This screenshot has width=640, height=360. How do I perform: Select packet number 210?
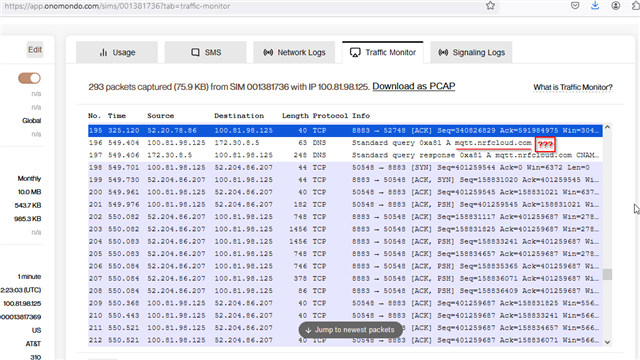click(345, 316)
